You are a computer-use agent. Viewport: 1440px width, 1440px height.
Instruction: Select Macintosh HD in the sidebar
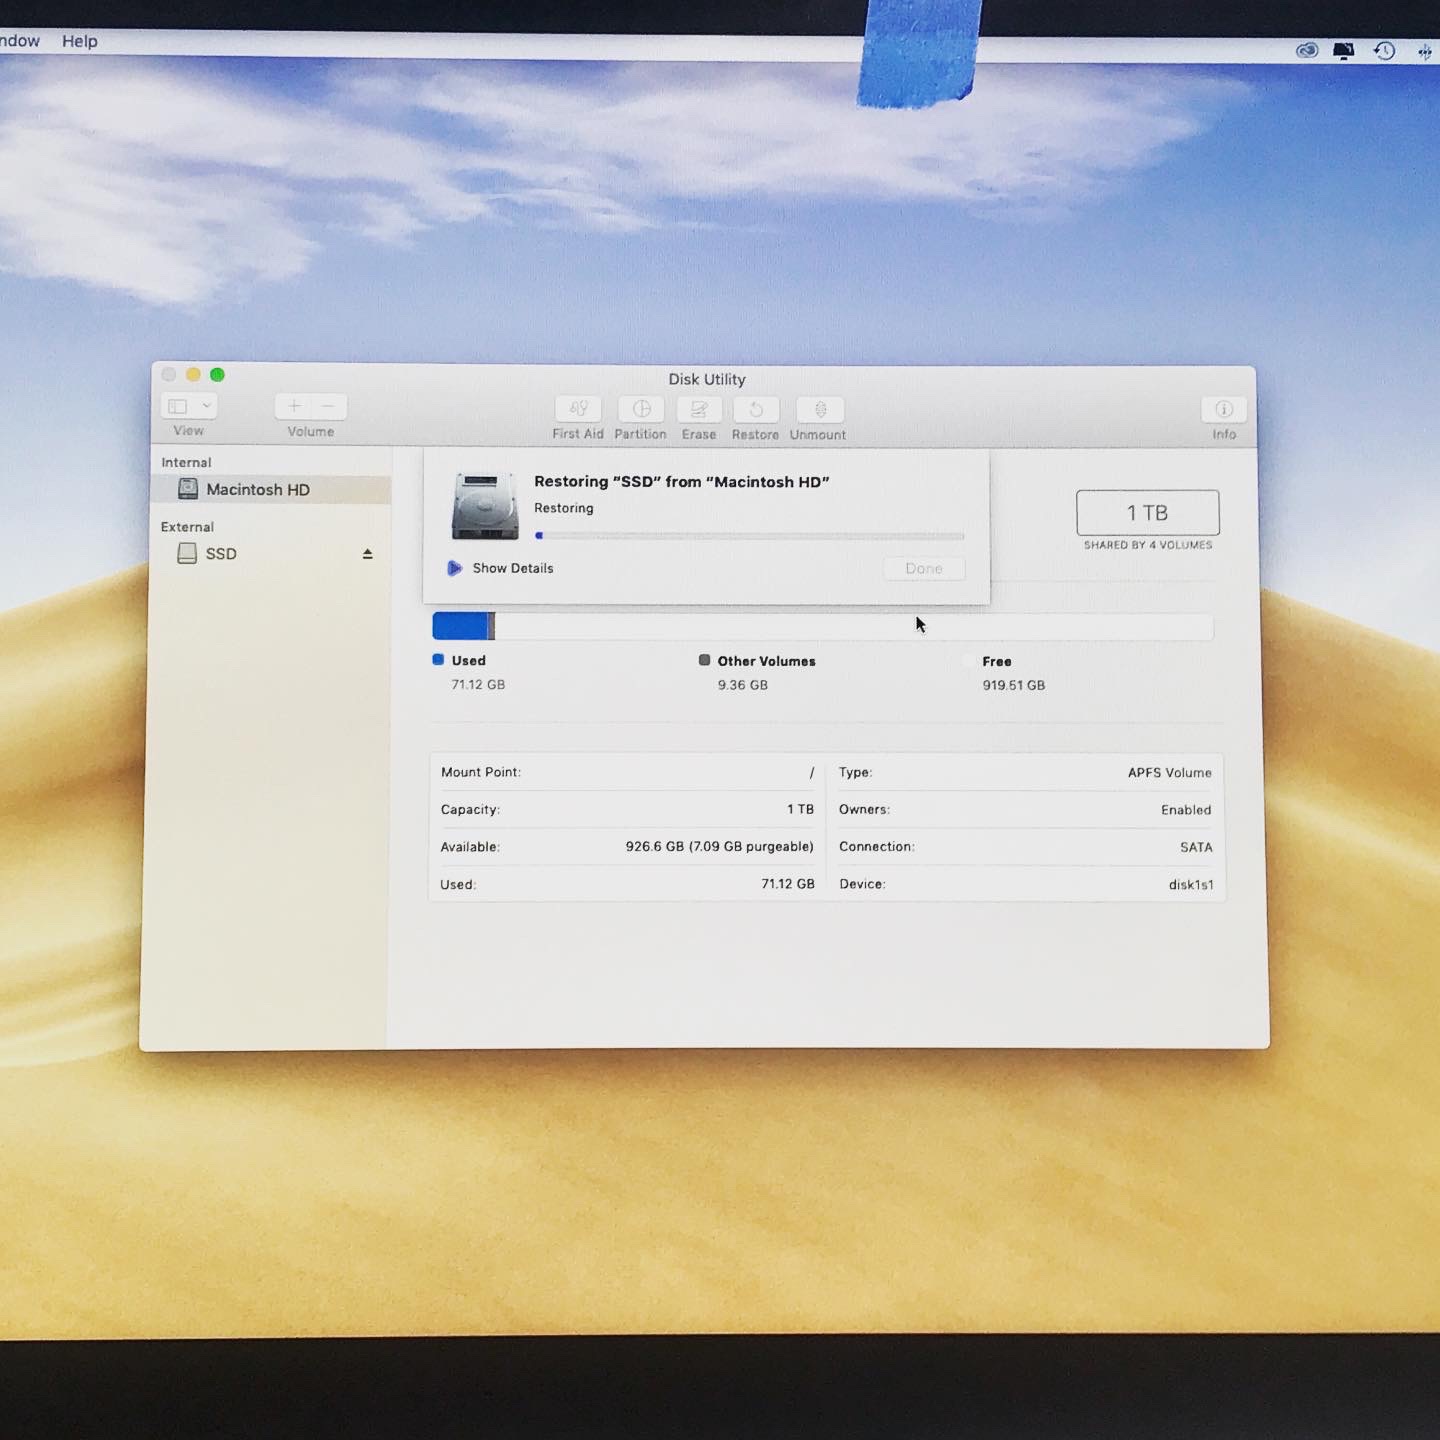click(x=257, y=489)
